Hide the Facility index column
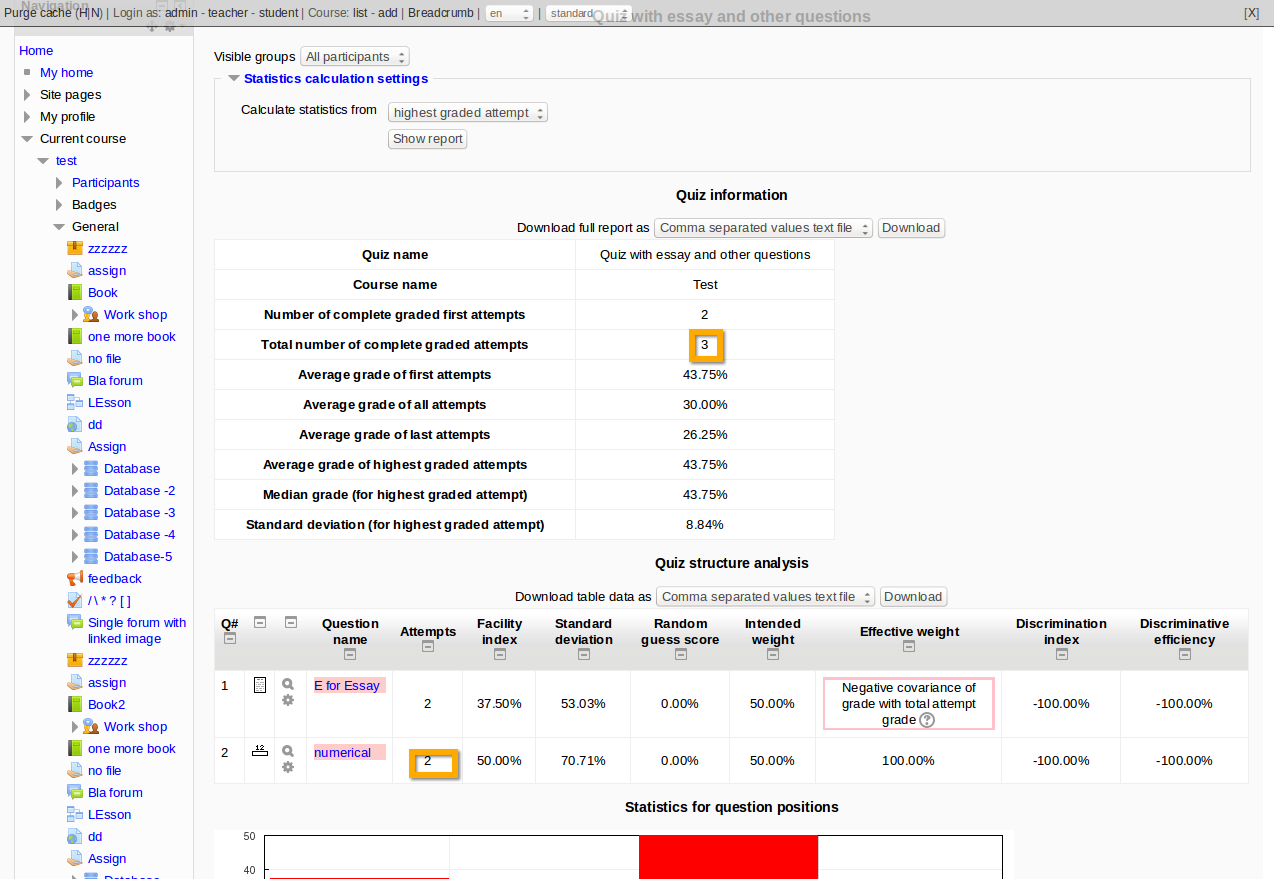The width and height of the screenshot is (1274, 879). [x=499, y=654]
